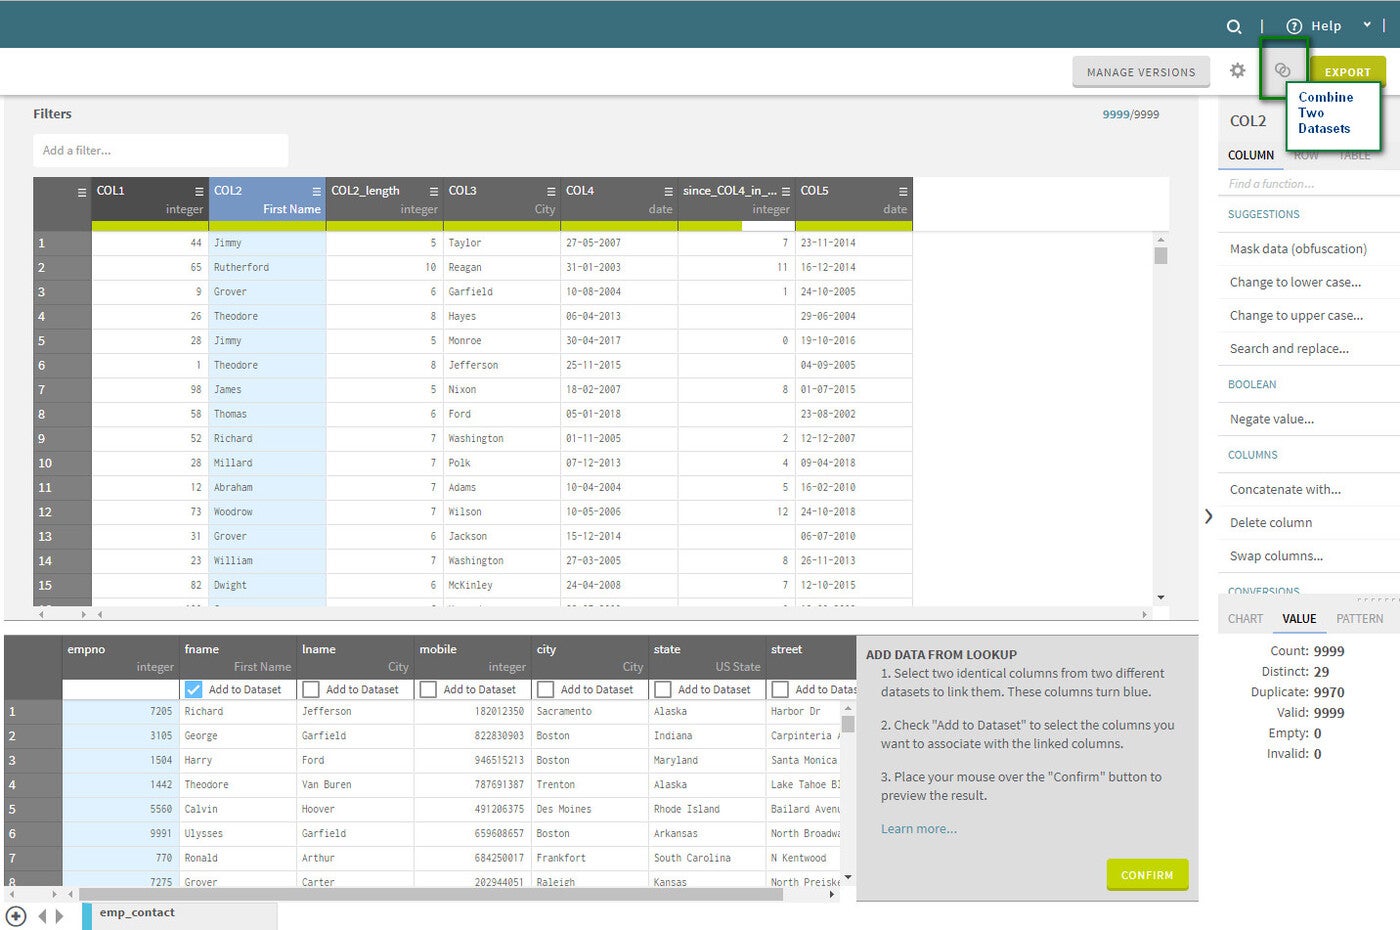Select Search and replace function
The image size is (1400, 930).
coord(1289,349)
